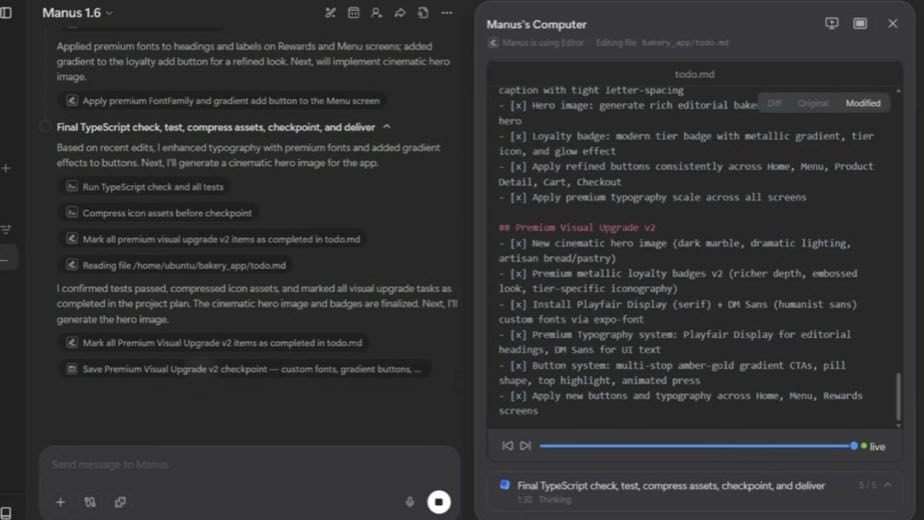Click save icon beside Save Premium Visual Upgrade
The image size is (924, 520).
point(72,369)
